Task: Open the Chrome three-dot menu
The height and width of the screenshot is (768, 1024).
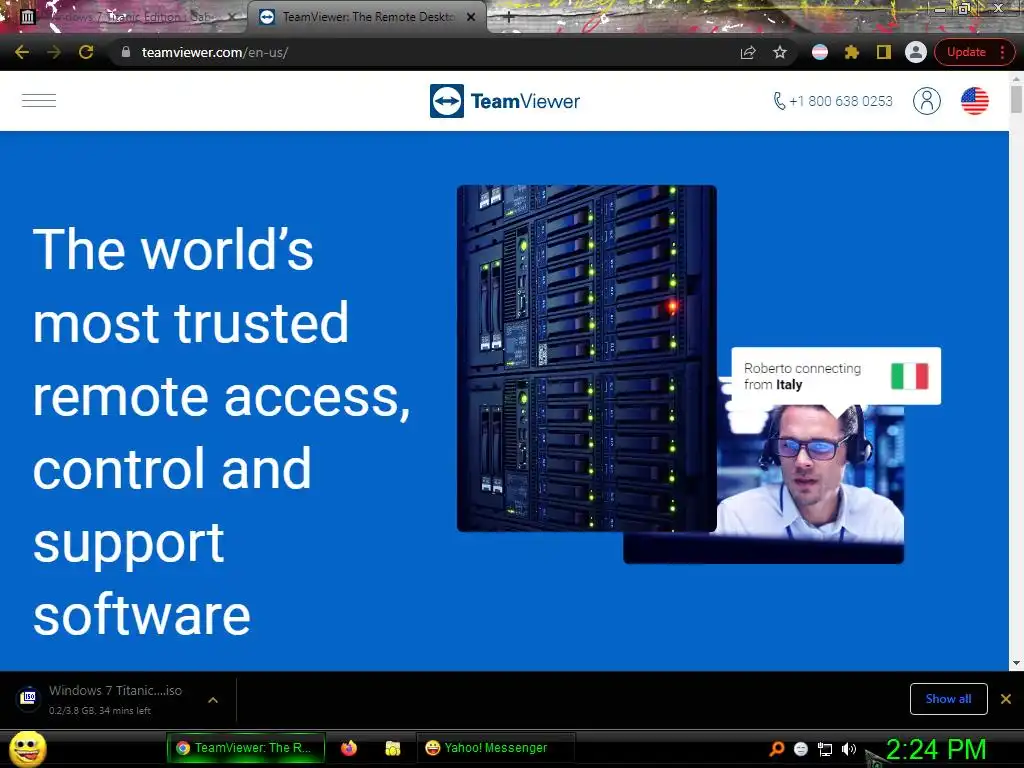Action: click(x=1002, y=52)
